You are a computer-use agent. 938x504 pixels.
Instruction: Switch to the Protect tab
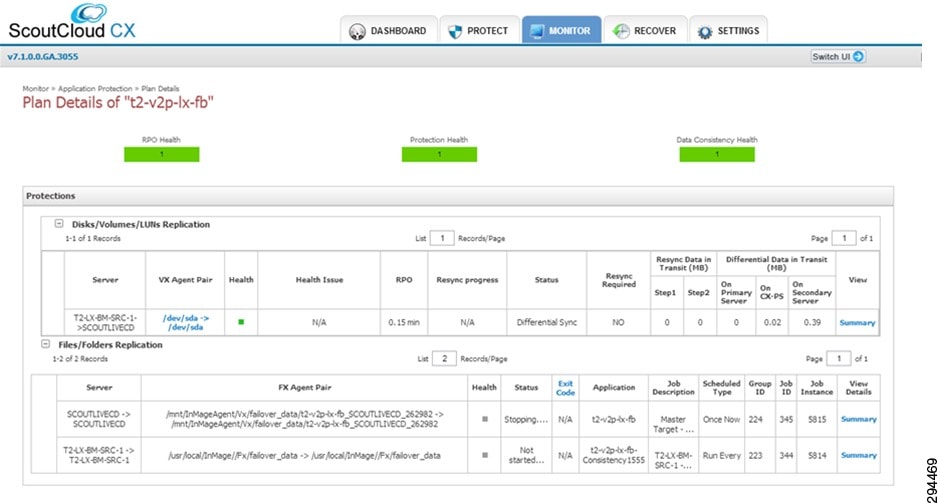479,30
